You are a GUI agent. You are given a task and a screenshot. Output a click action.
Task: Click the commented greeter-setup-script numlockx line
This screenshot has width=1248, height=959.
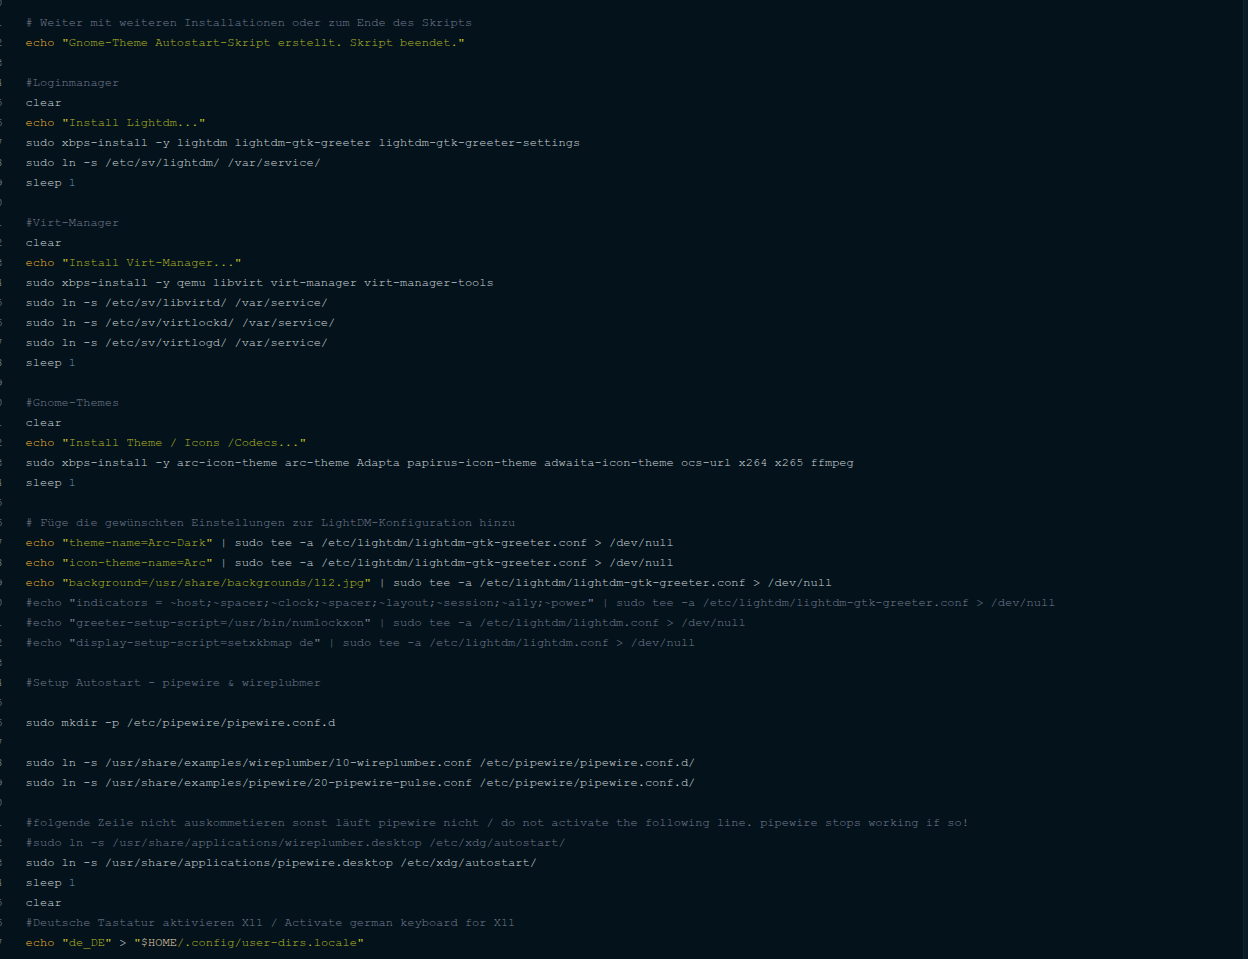point(385,623)
